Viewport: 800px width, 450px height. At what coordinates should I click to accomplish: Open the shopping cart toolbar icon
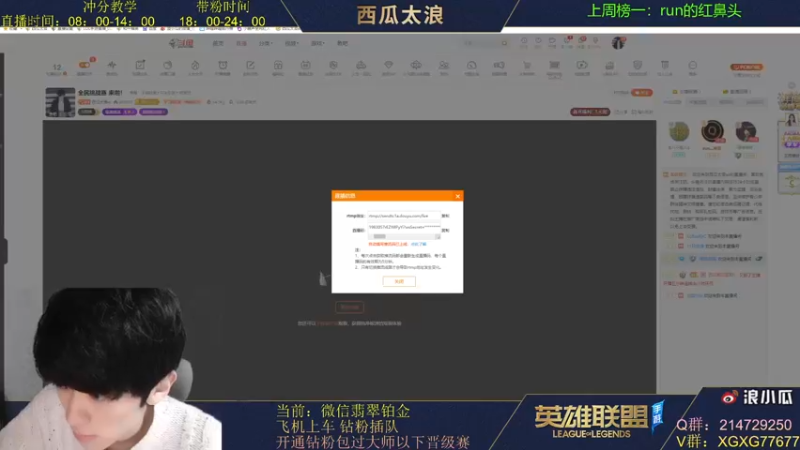pyautogui.click(x=527, y=65)
